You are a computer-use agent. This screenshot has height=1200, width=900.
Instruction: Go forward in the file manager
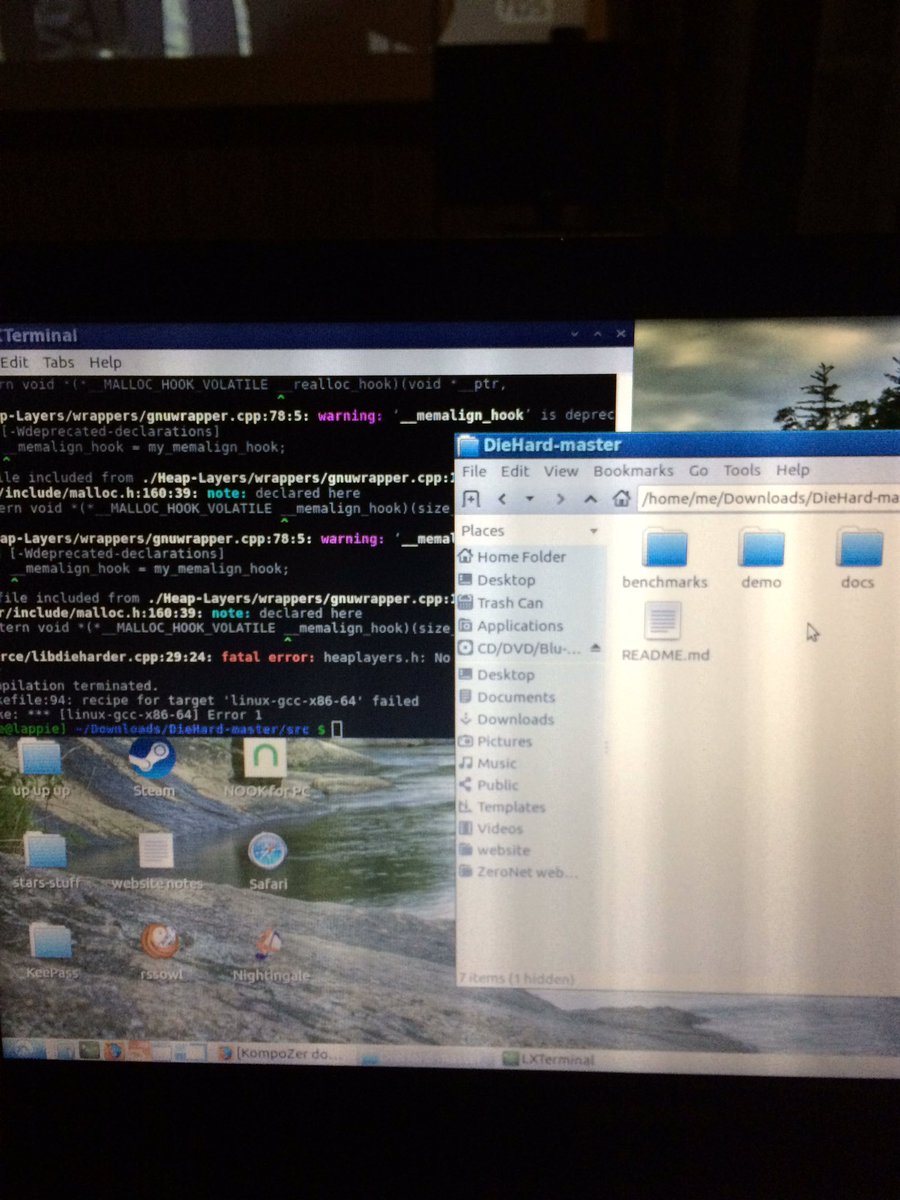(561, 498)
